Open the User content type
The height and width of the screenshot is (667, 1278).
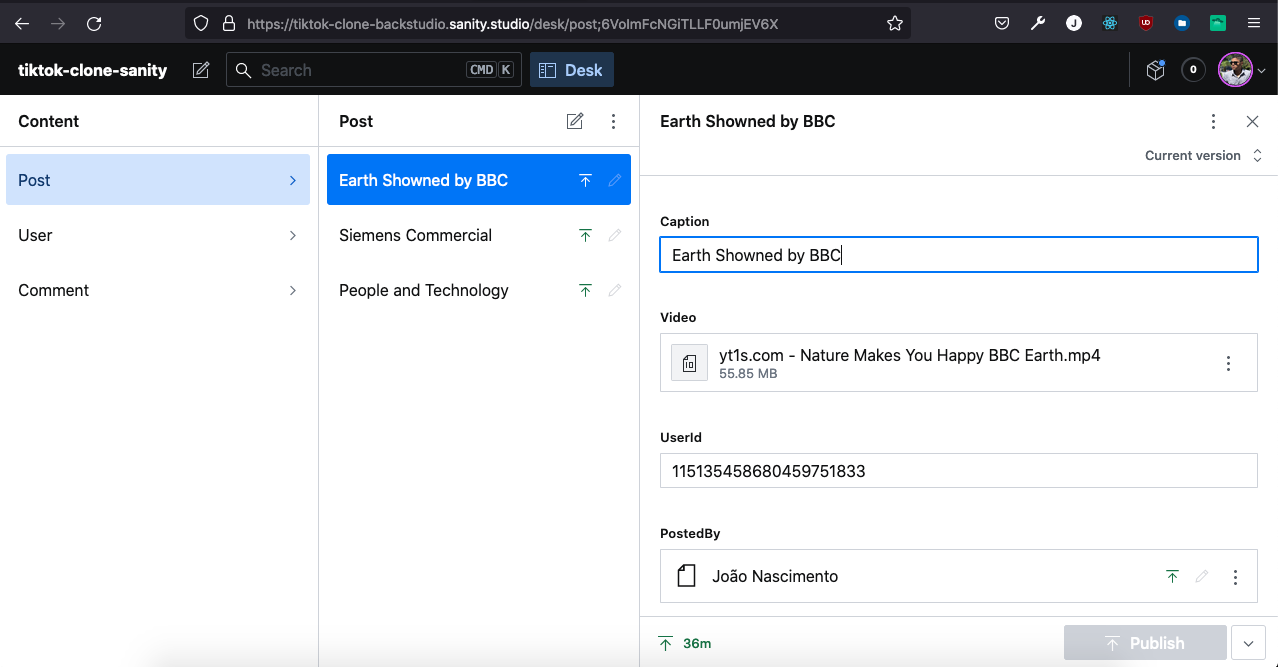coord(158,235)
